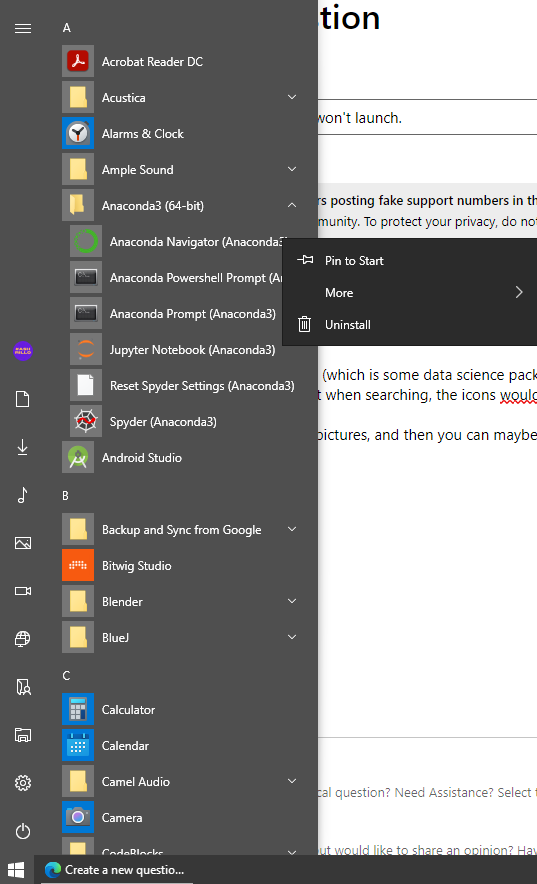
Task: Expand the Acustica folder
Action: 292,98
